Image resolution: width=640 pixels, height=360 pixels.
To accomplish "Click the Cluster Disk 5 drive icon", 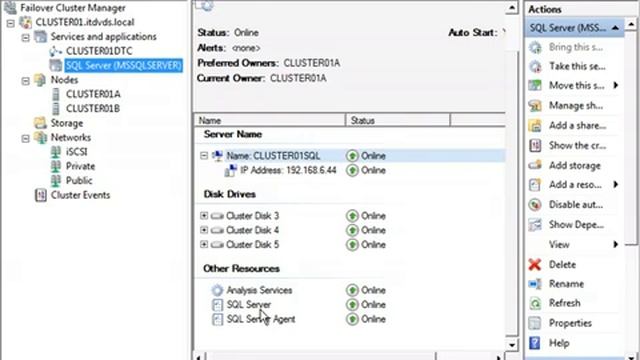I will [217, 244].
